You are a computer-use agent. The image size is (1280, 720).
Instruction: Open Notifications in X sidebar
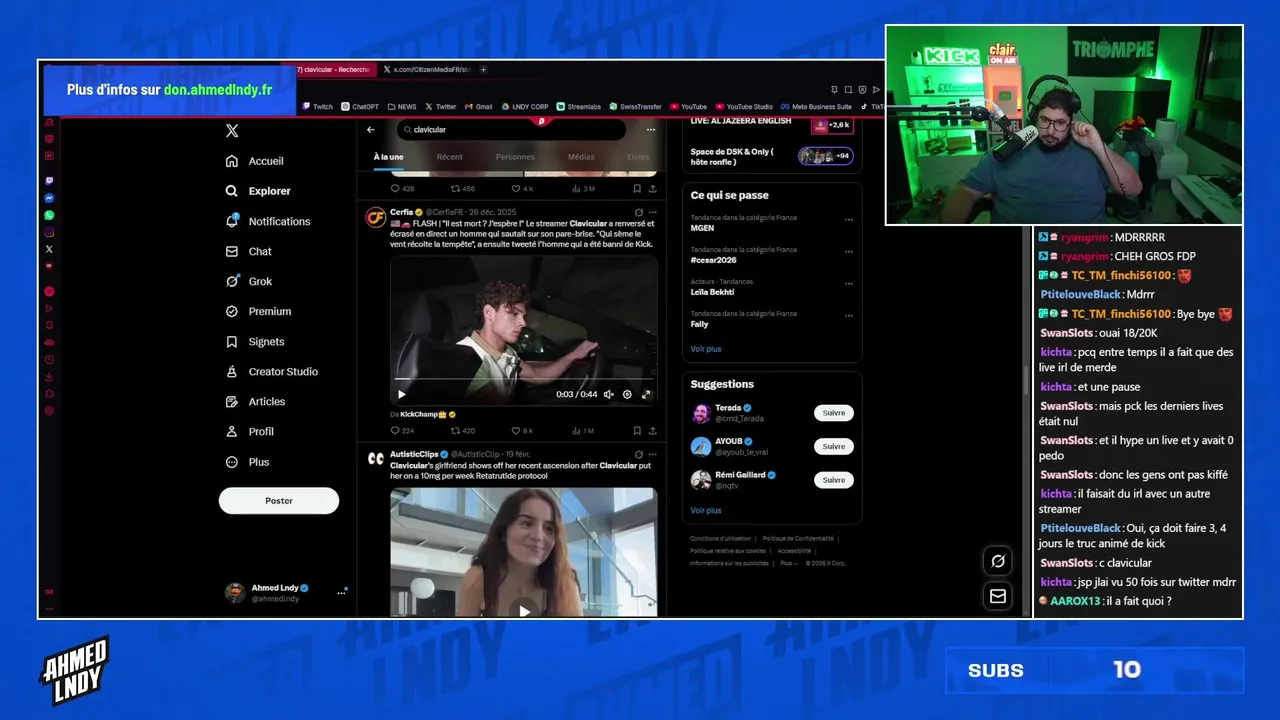pyautogui.click(x=268, y=221)
